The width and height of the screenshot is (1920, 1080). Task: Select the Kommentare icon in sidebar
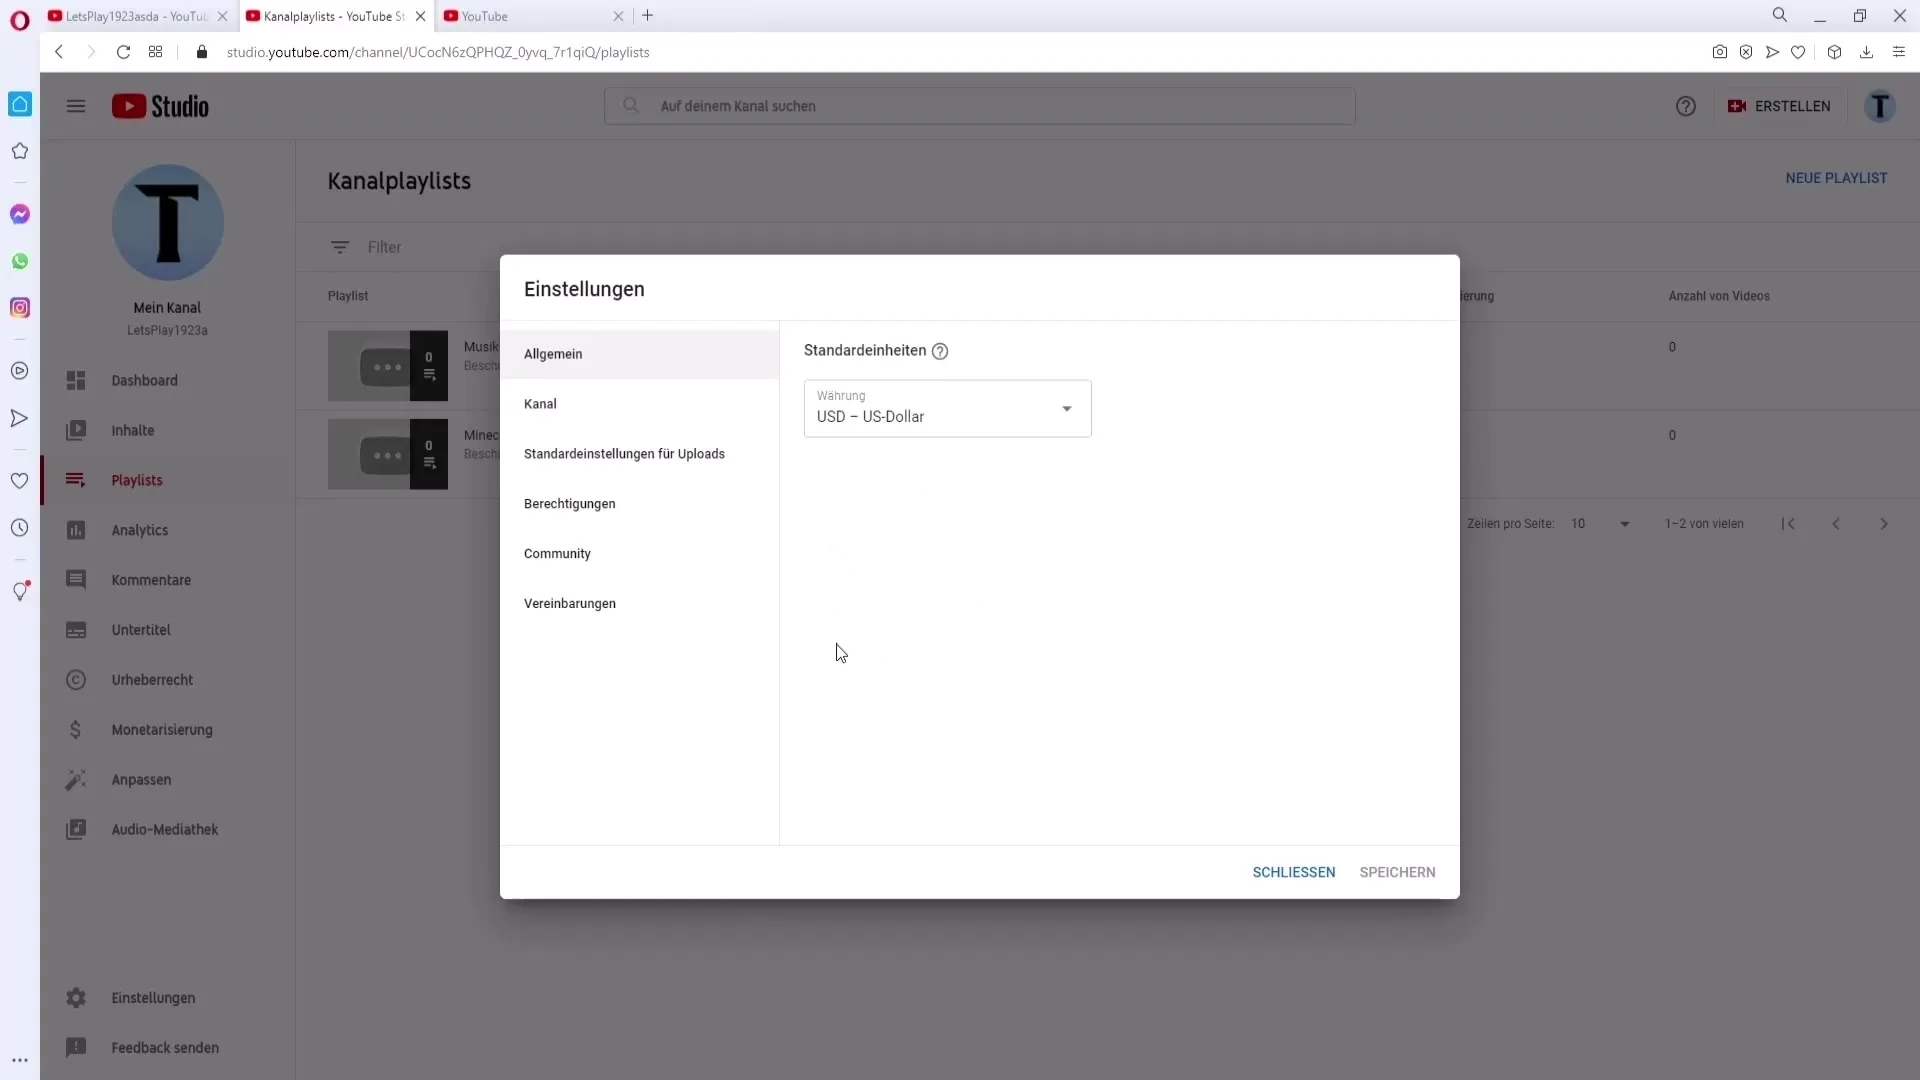75,579
